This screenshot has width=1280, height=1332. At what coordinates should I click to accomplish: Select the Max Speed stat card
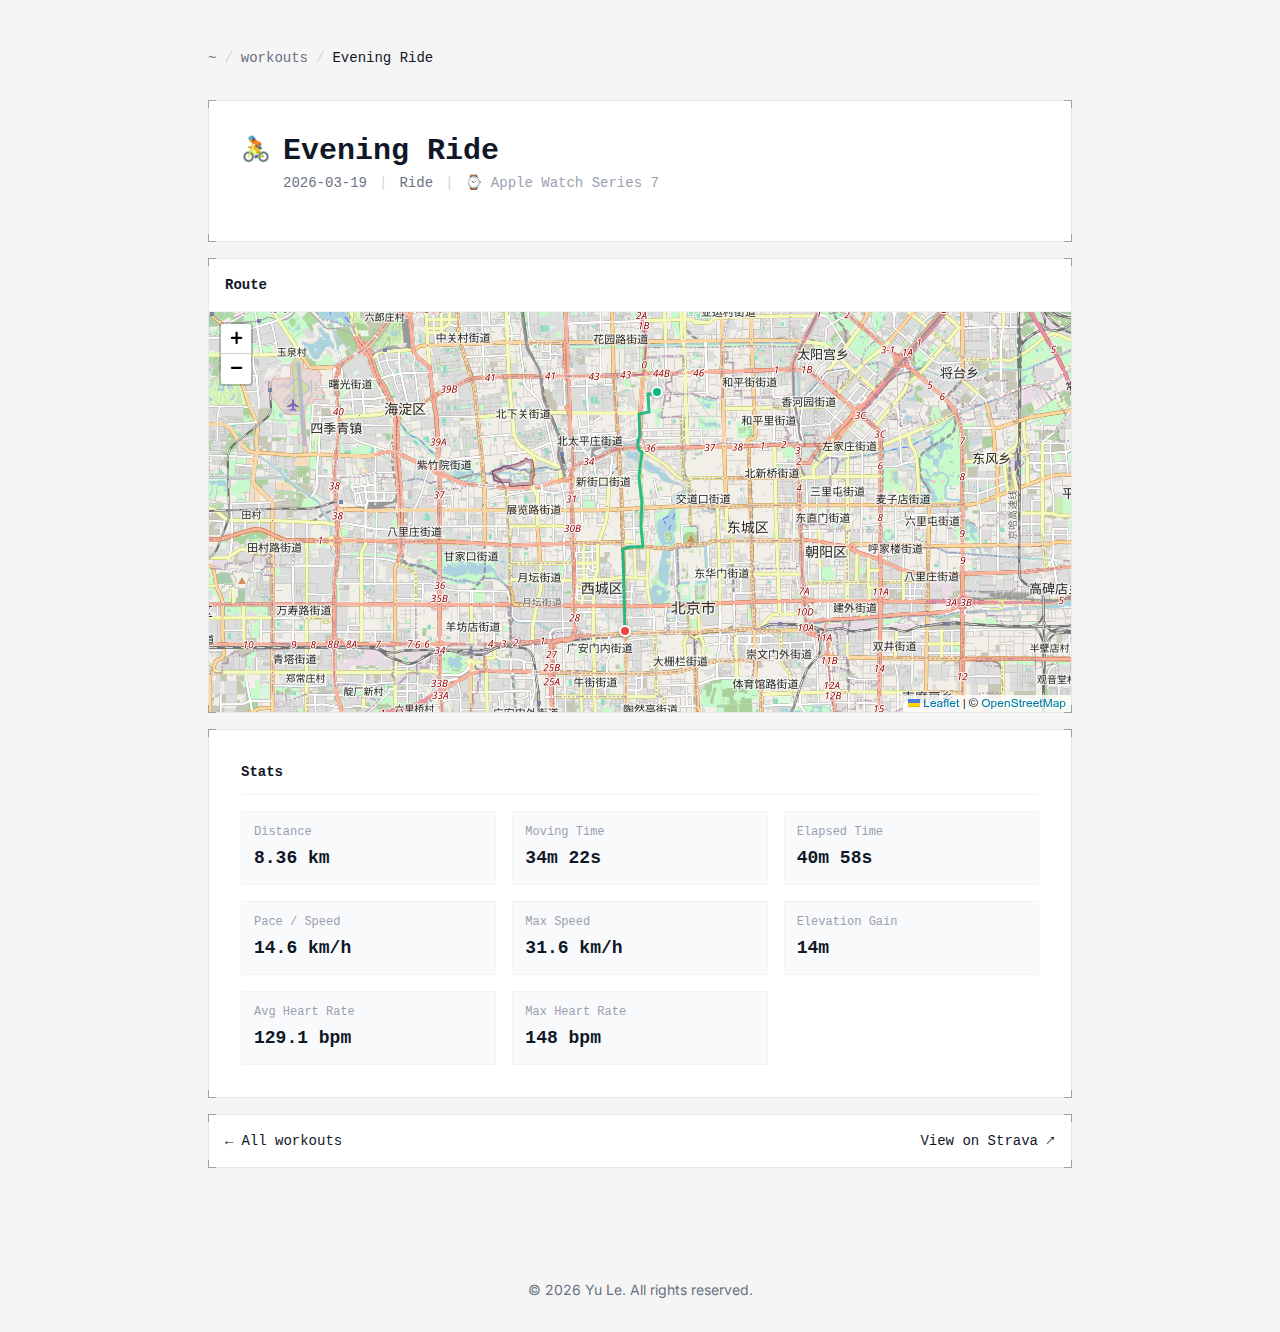(x=639, y=938)
